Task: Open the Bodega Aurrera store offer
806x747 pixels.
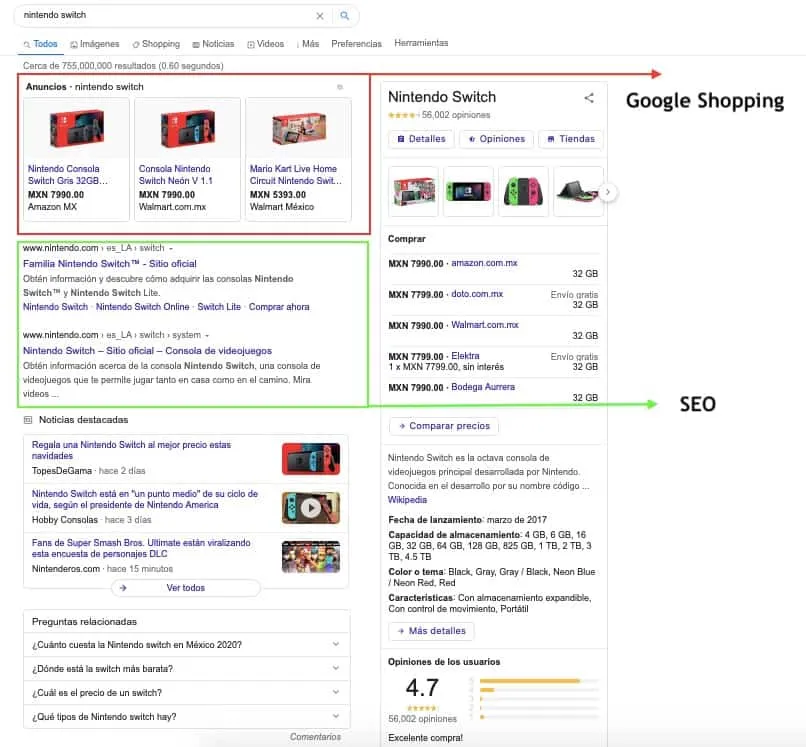Action: (483, 387)
